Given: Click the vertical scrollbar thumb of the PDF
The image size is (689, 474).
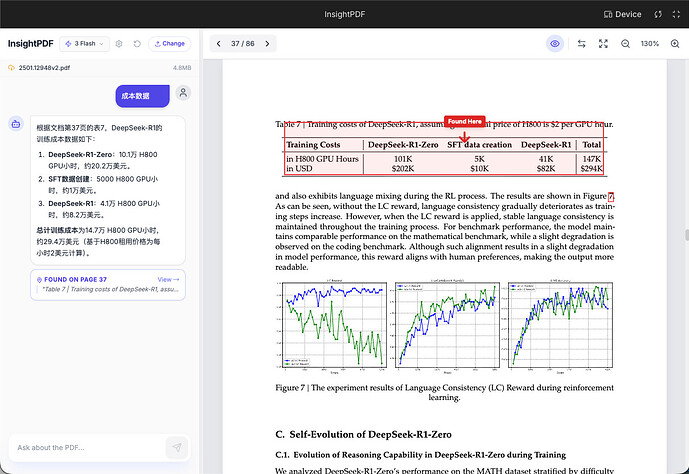Looking at the screenshot, I should coord(686,235).
